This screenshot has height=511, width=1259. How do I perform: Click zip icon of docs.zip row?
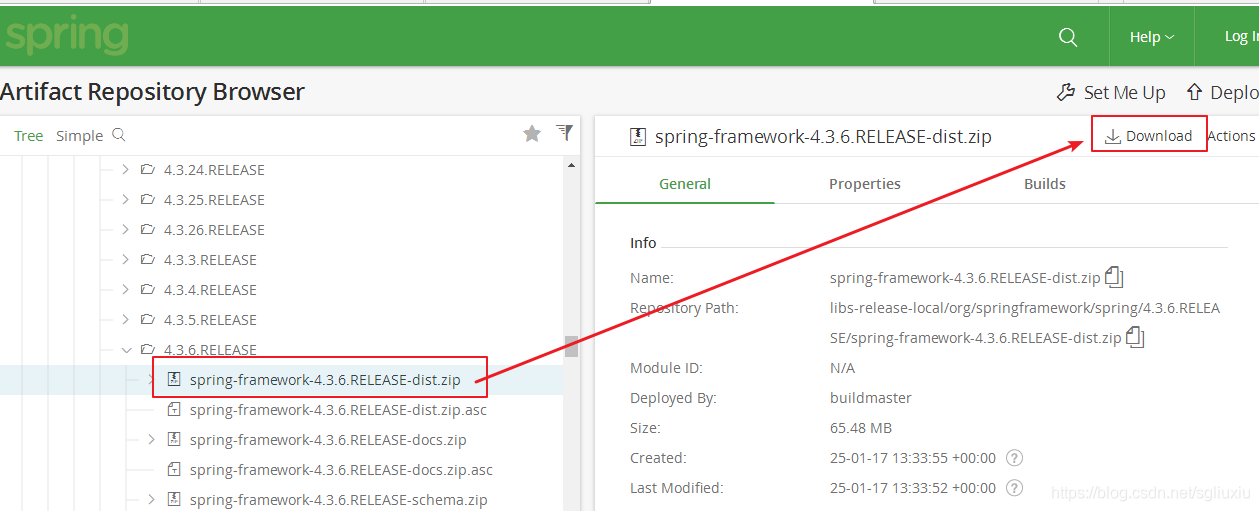pyautogui.click(x=173, y=440)
